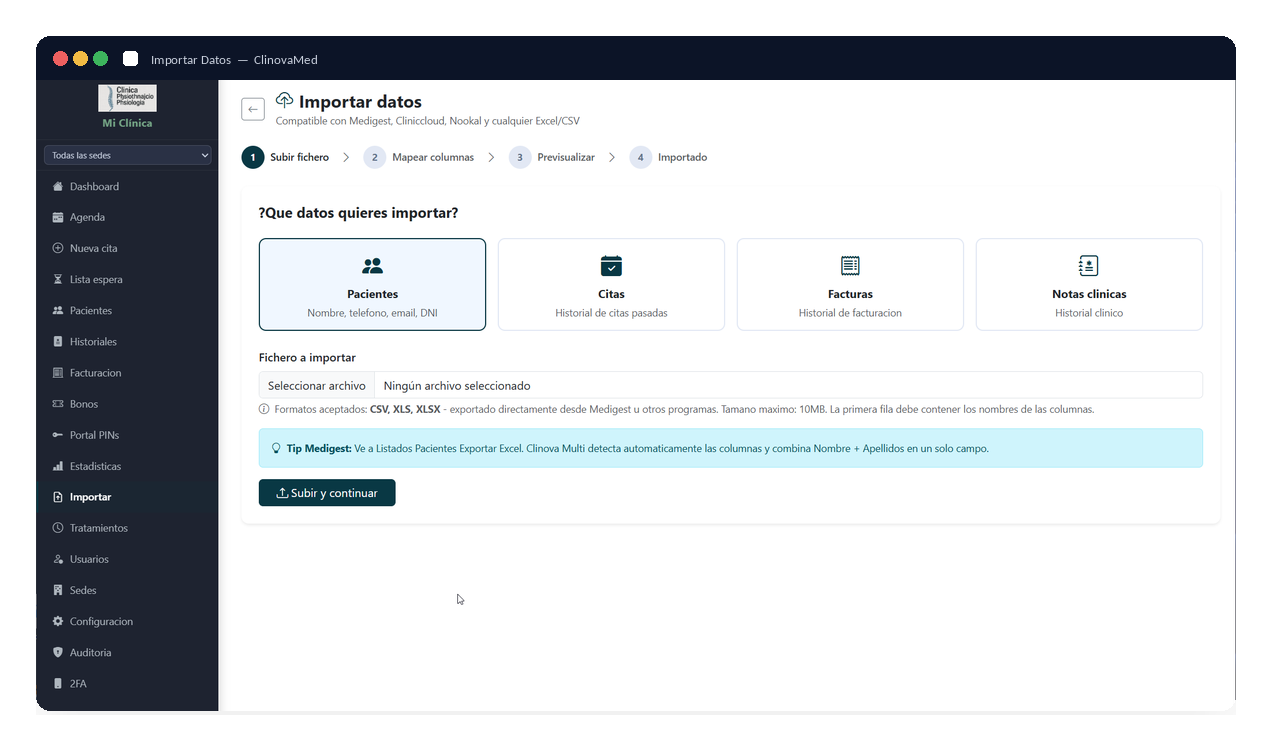
Task: Click the Estadisticas label in sidebar
Action: click(95, 467)
